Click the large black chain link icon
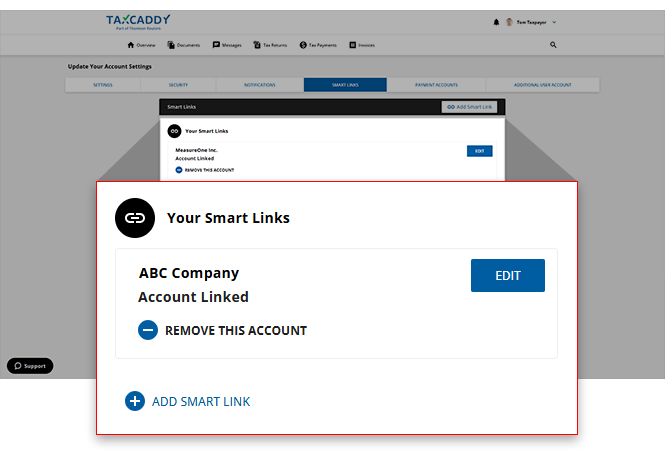665x454 pixels. (x=135, y=218)
